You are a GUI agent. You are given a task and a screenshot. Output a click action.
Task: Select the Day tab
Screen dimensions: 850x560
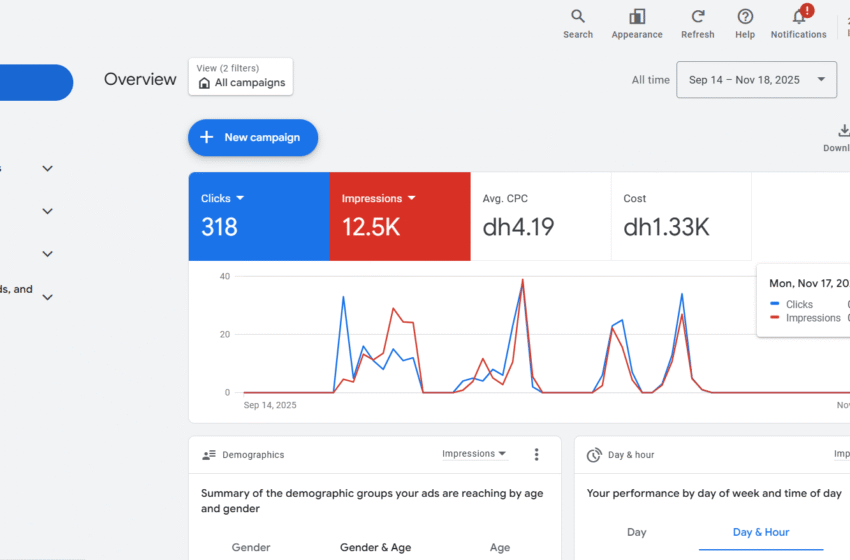(x=636, y=532)
